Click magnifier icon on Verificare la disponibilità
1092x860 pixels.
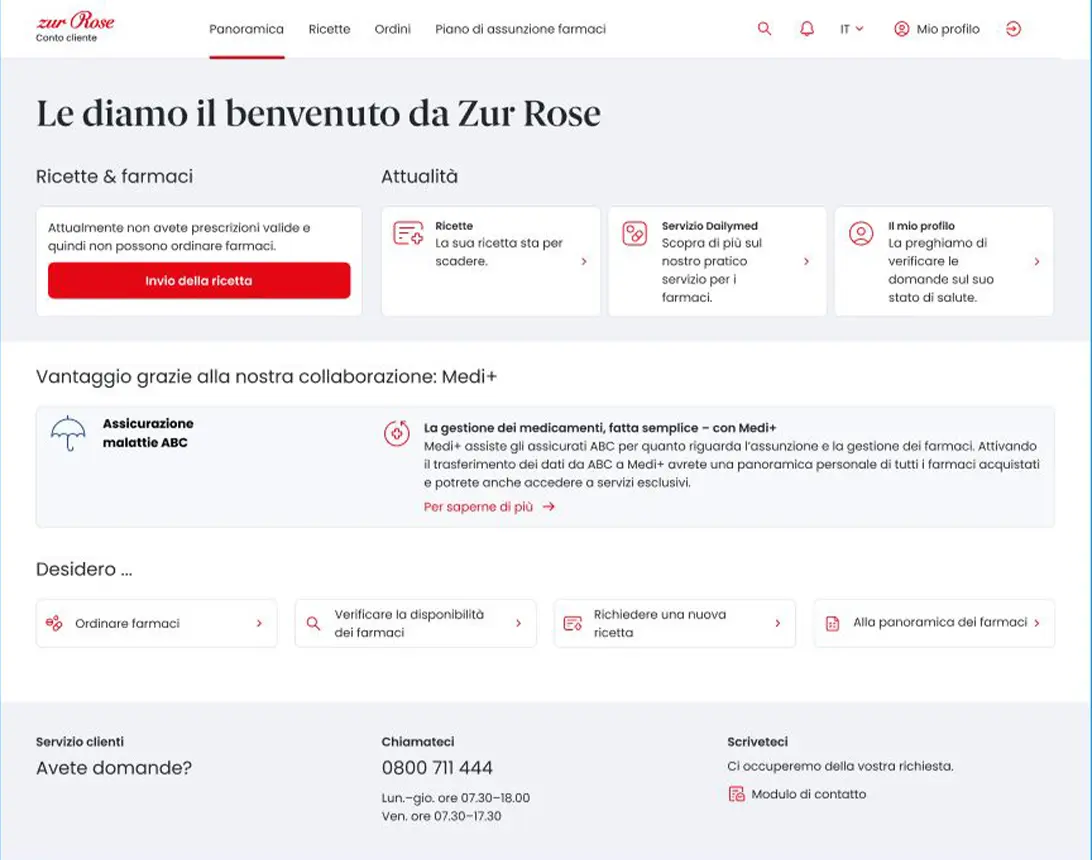313,623
